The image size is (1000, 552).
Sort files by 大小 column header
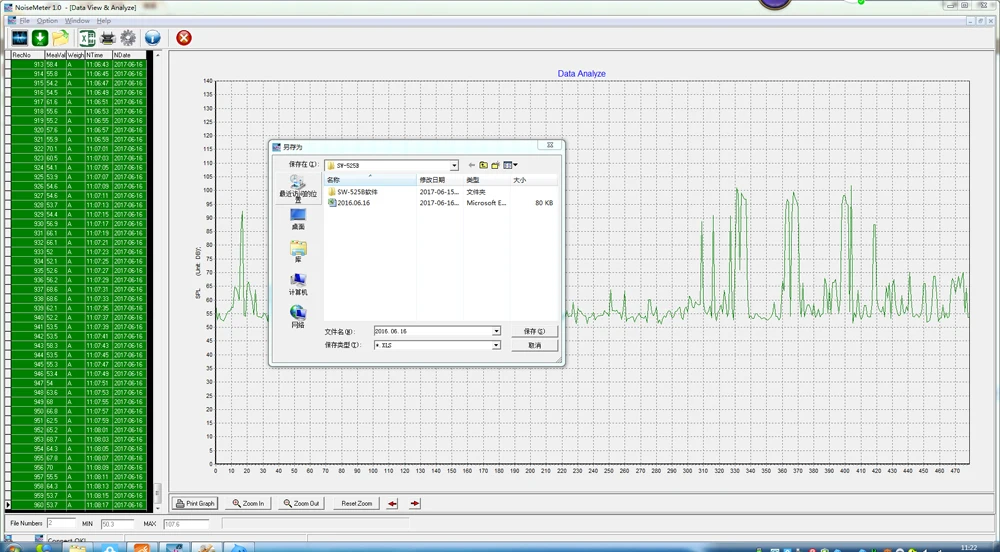click(x=533, y=180)
